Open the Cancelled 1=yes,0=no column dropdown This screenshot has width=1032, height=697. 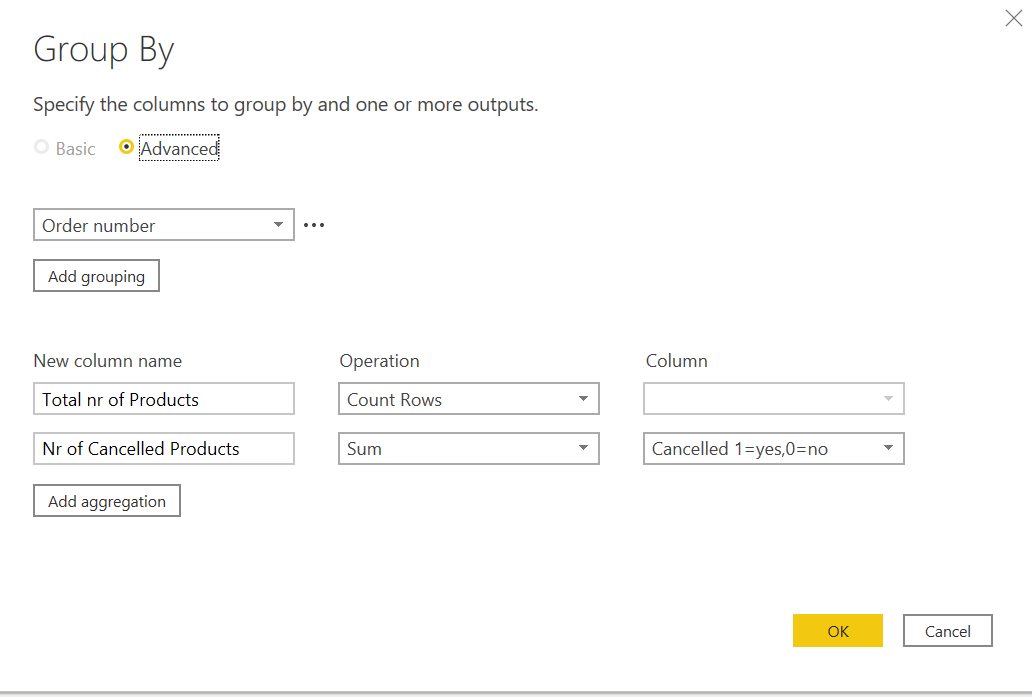coord(774,449)
